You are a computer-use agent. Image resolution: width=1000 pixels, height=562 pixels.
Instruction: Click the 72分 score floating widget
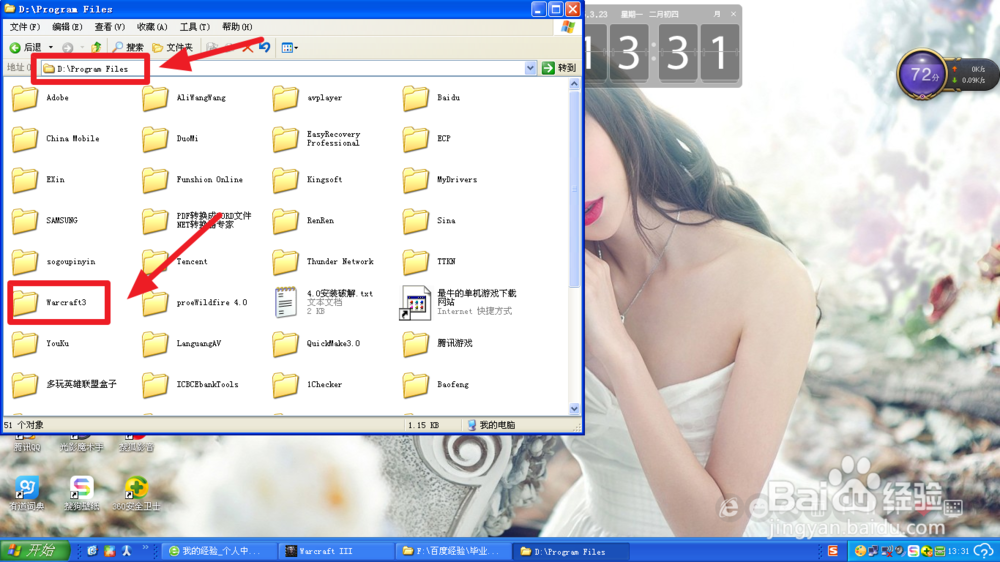click(x=922, y=74)
